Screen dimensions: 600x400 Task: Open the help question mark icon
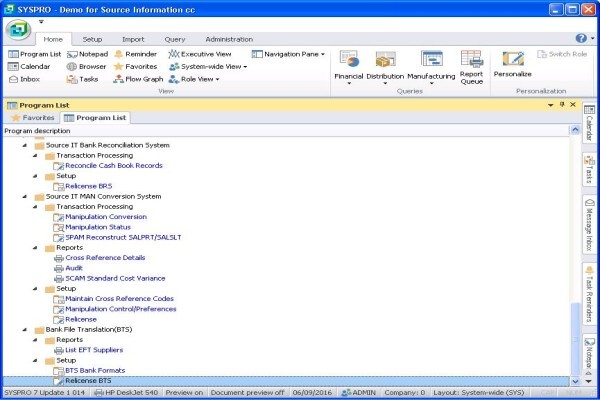tap(581, 38)
